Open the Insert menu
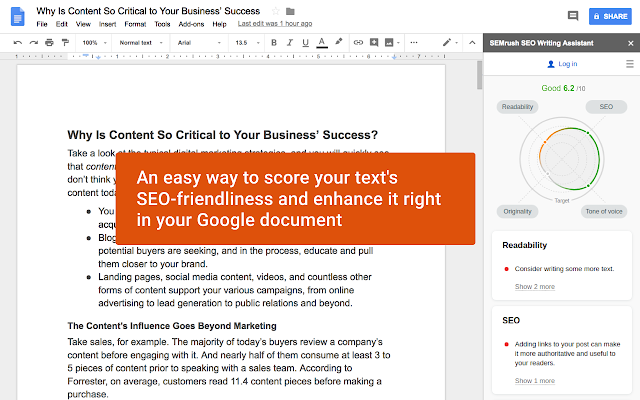The image size is (640, 400). (x=107, y=24)
